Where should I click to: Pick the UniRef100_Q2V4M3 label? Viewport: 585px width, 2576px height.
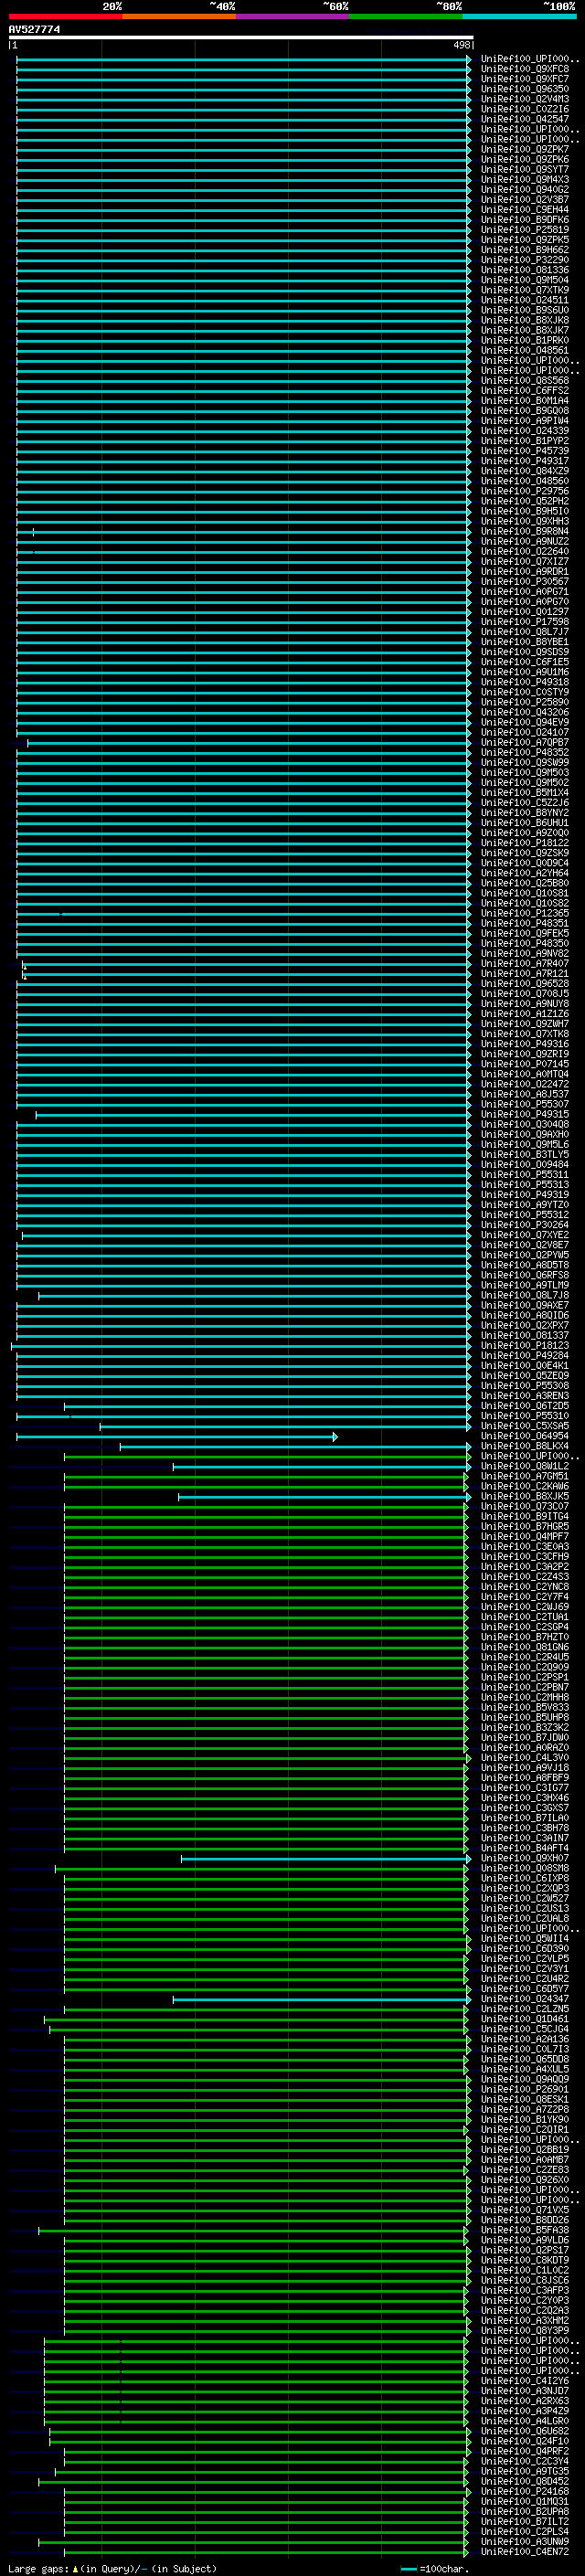(525, 99)
